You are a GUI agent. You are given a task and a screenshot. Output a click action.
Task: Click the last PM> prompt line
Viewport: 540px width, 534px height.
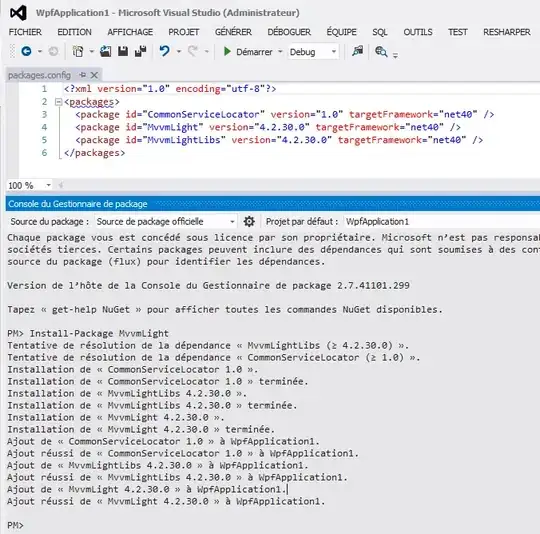pyautogui.click(x=15, y=525)
